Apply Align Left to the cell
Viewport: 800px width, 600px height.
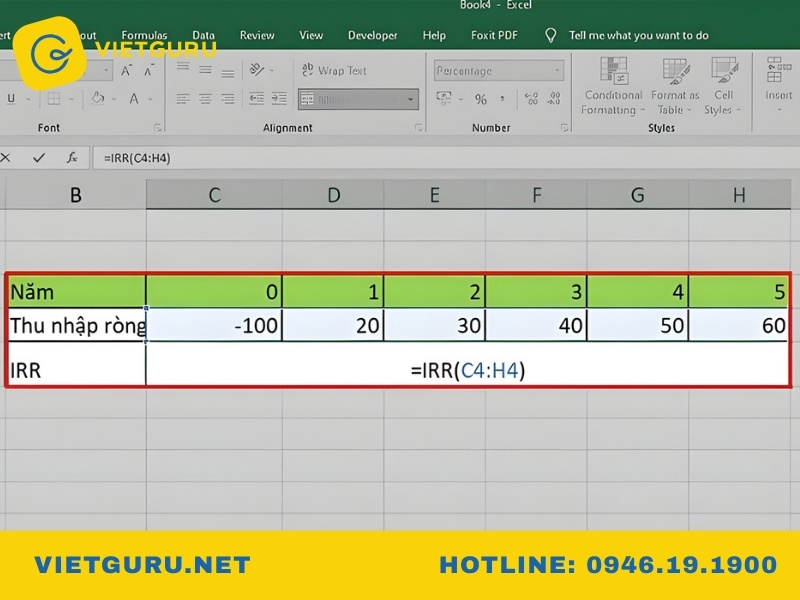(183, 98)
